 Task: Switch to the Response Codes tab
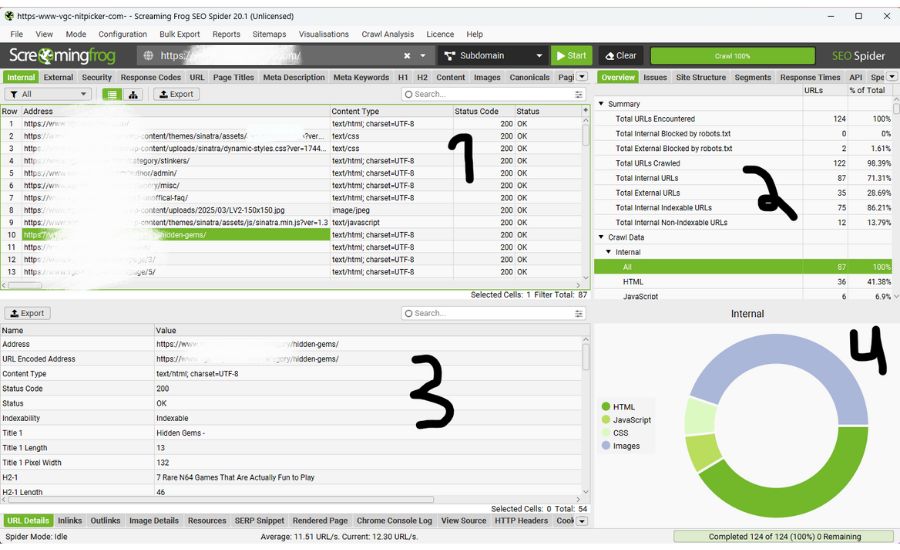point(150,77)
